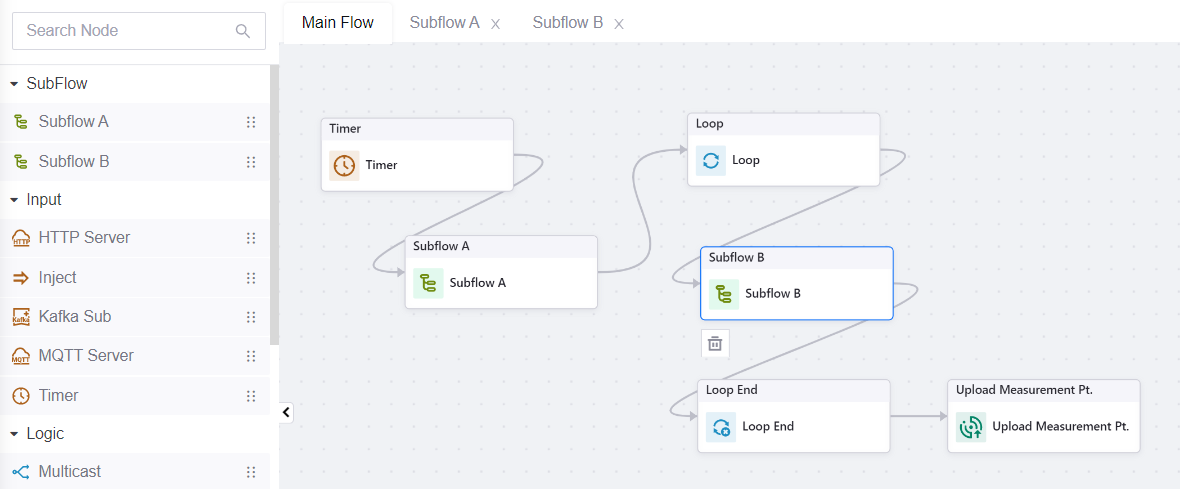Close the Subflow A tab

click(x=496, y=24)
